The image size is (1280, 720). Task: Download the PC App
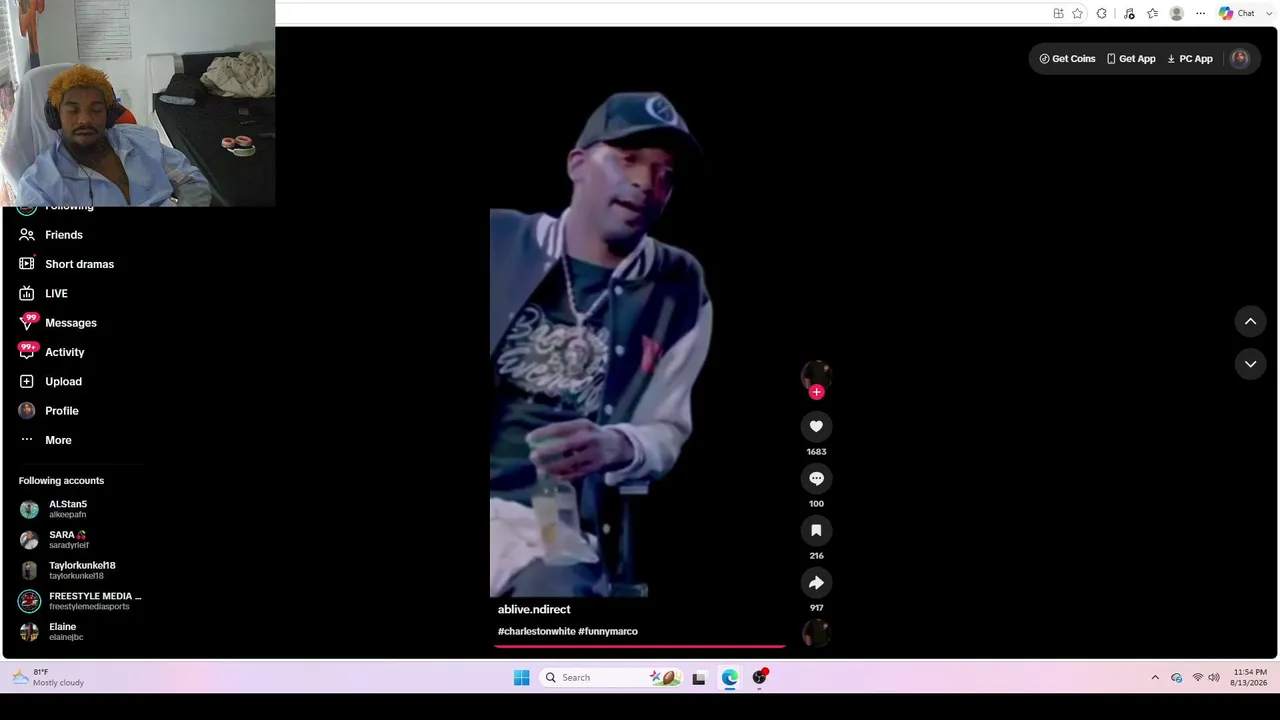click(x=1190, y=59)
